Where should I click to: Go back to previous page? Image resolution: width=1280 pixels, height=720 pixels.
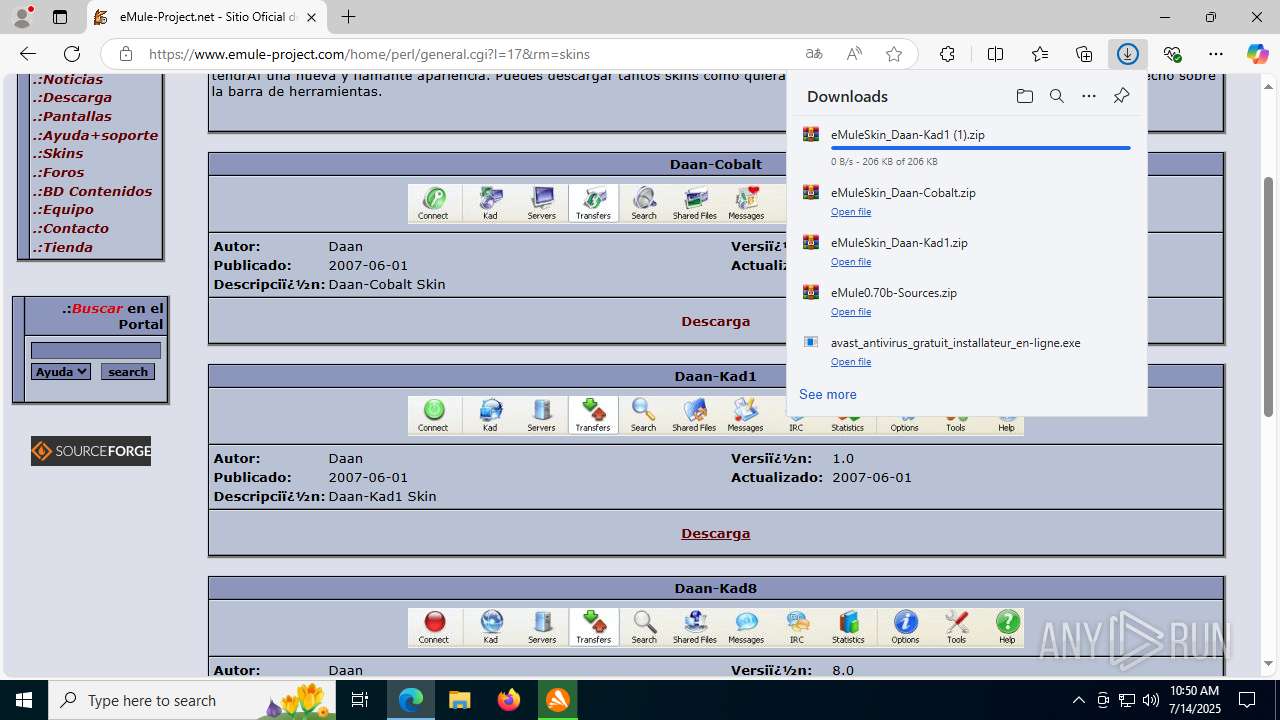[x=28, y=54]
